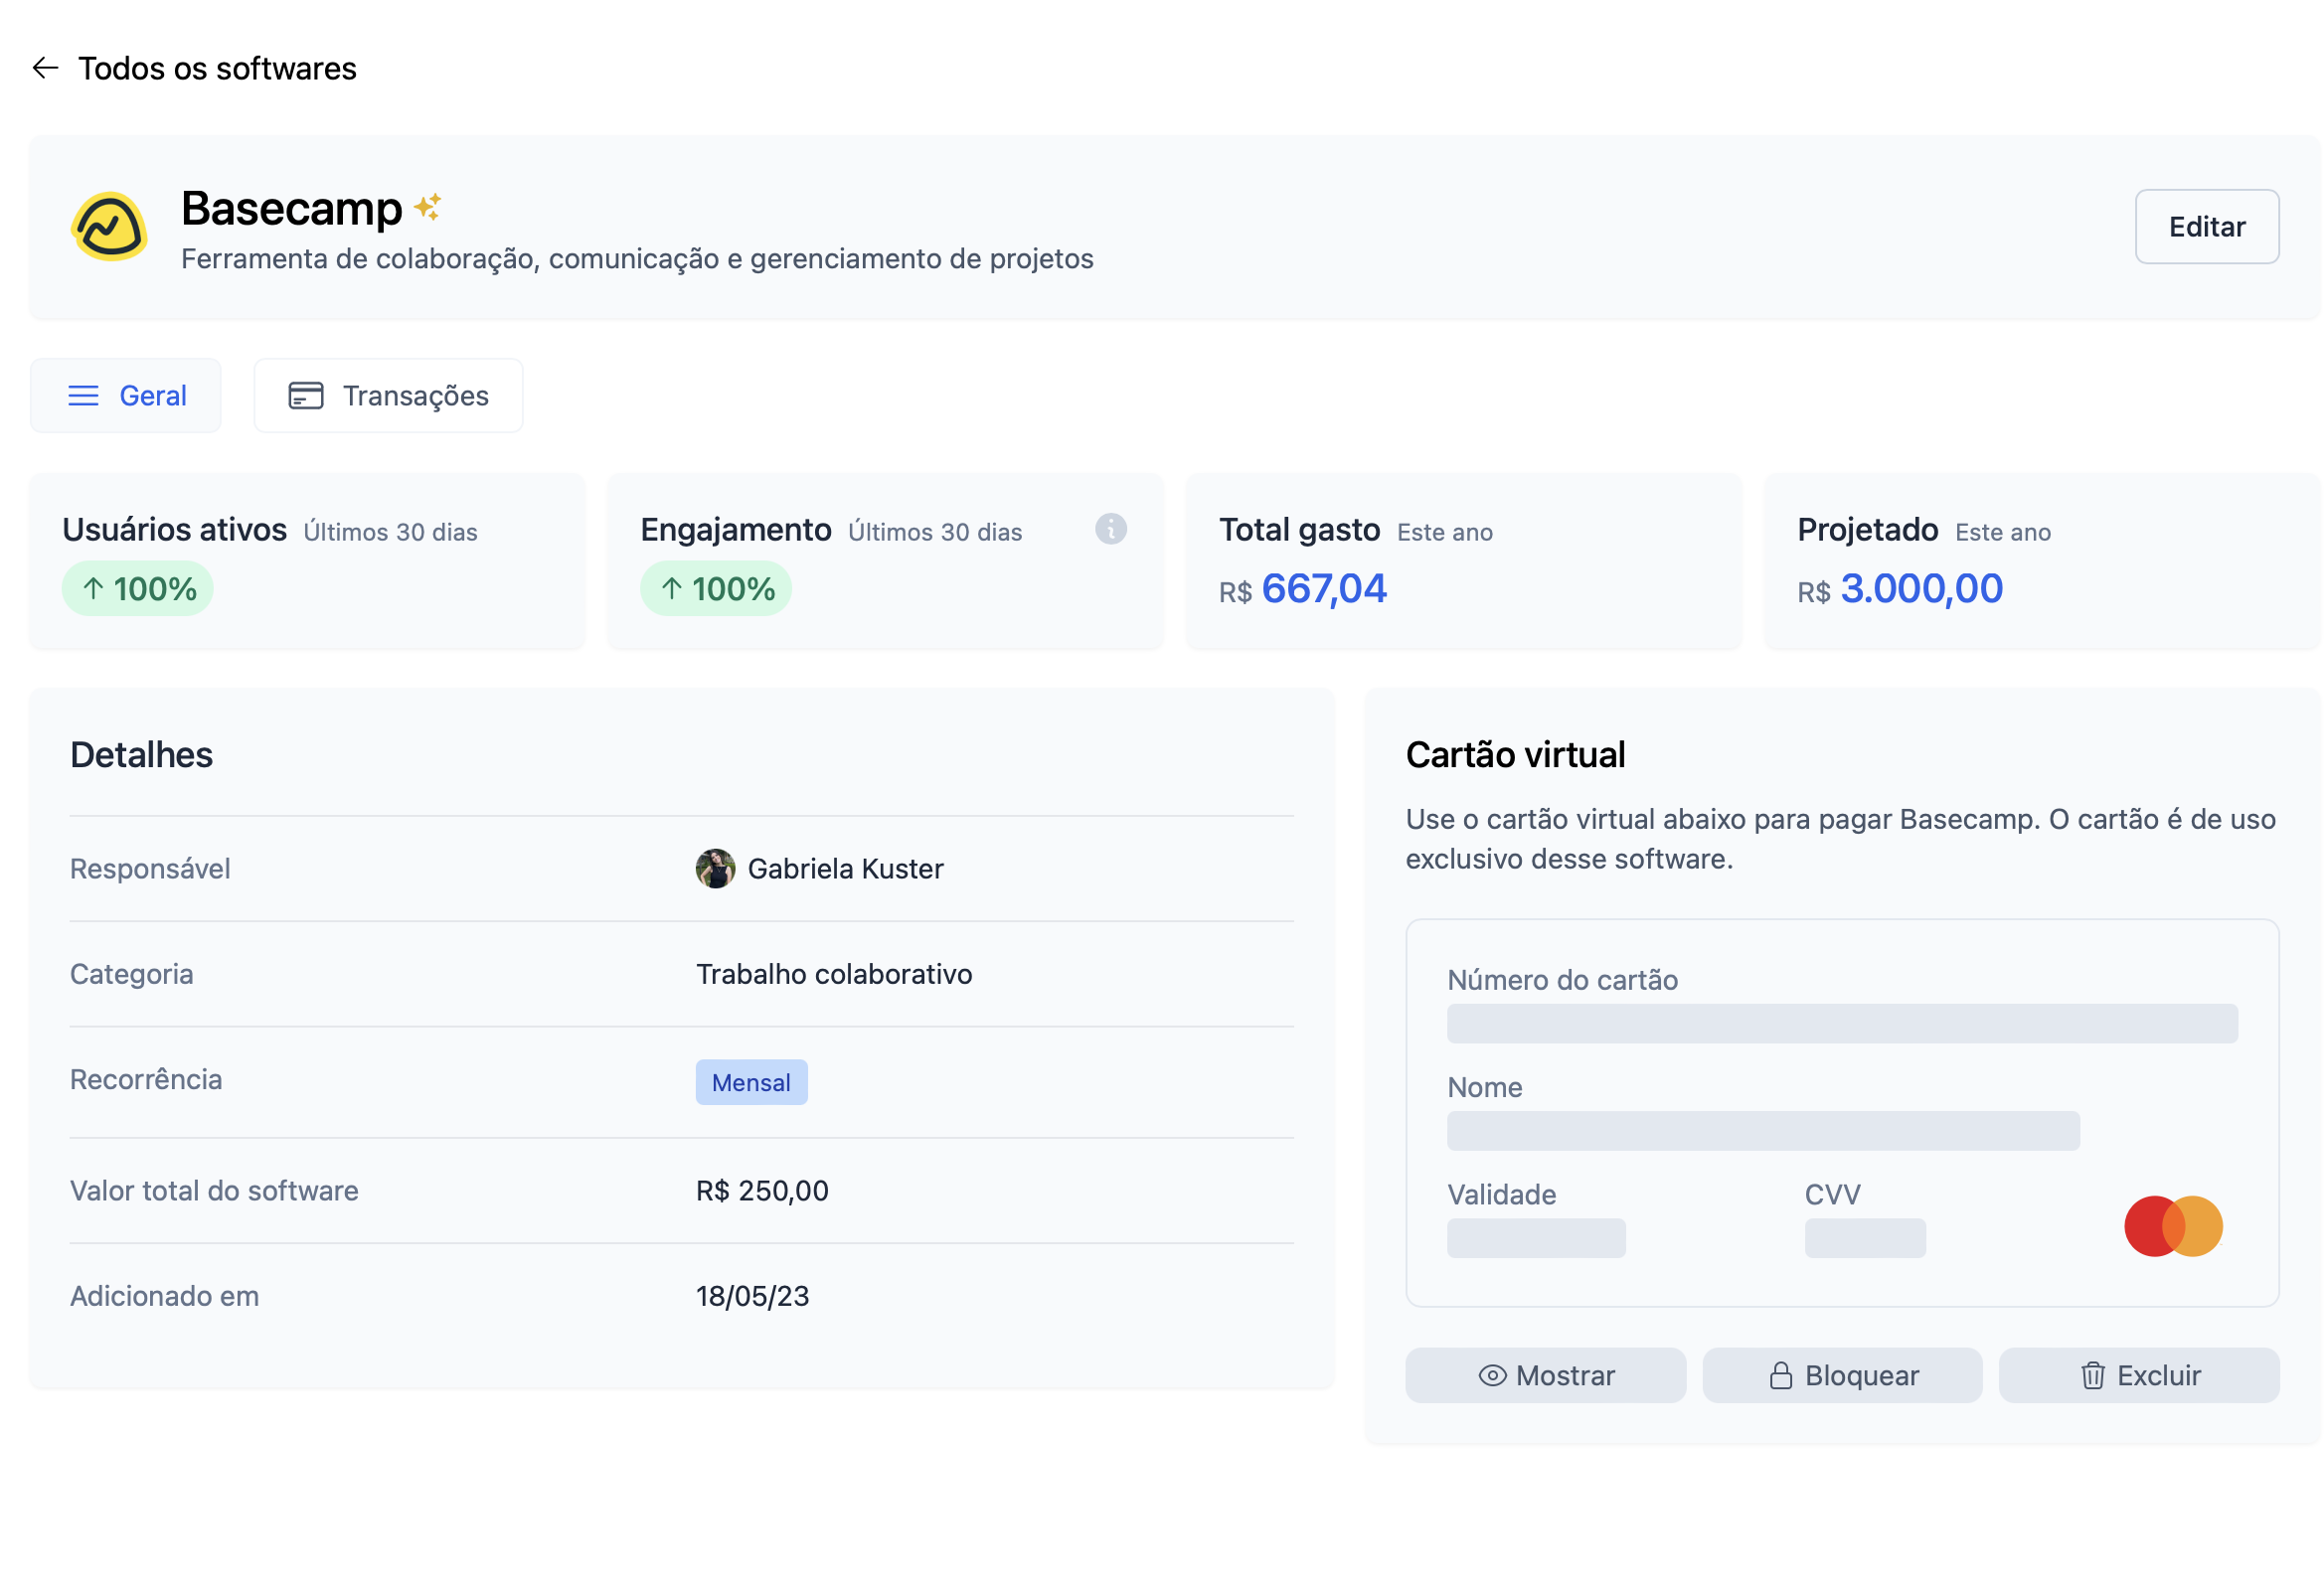Click the Recorrência label
2324x1596 pixels.
(146, 1080)
